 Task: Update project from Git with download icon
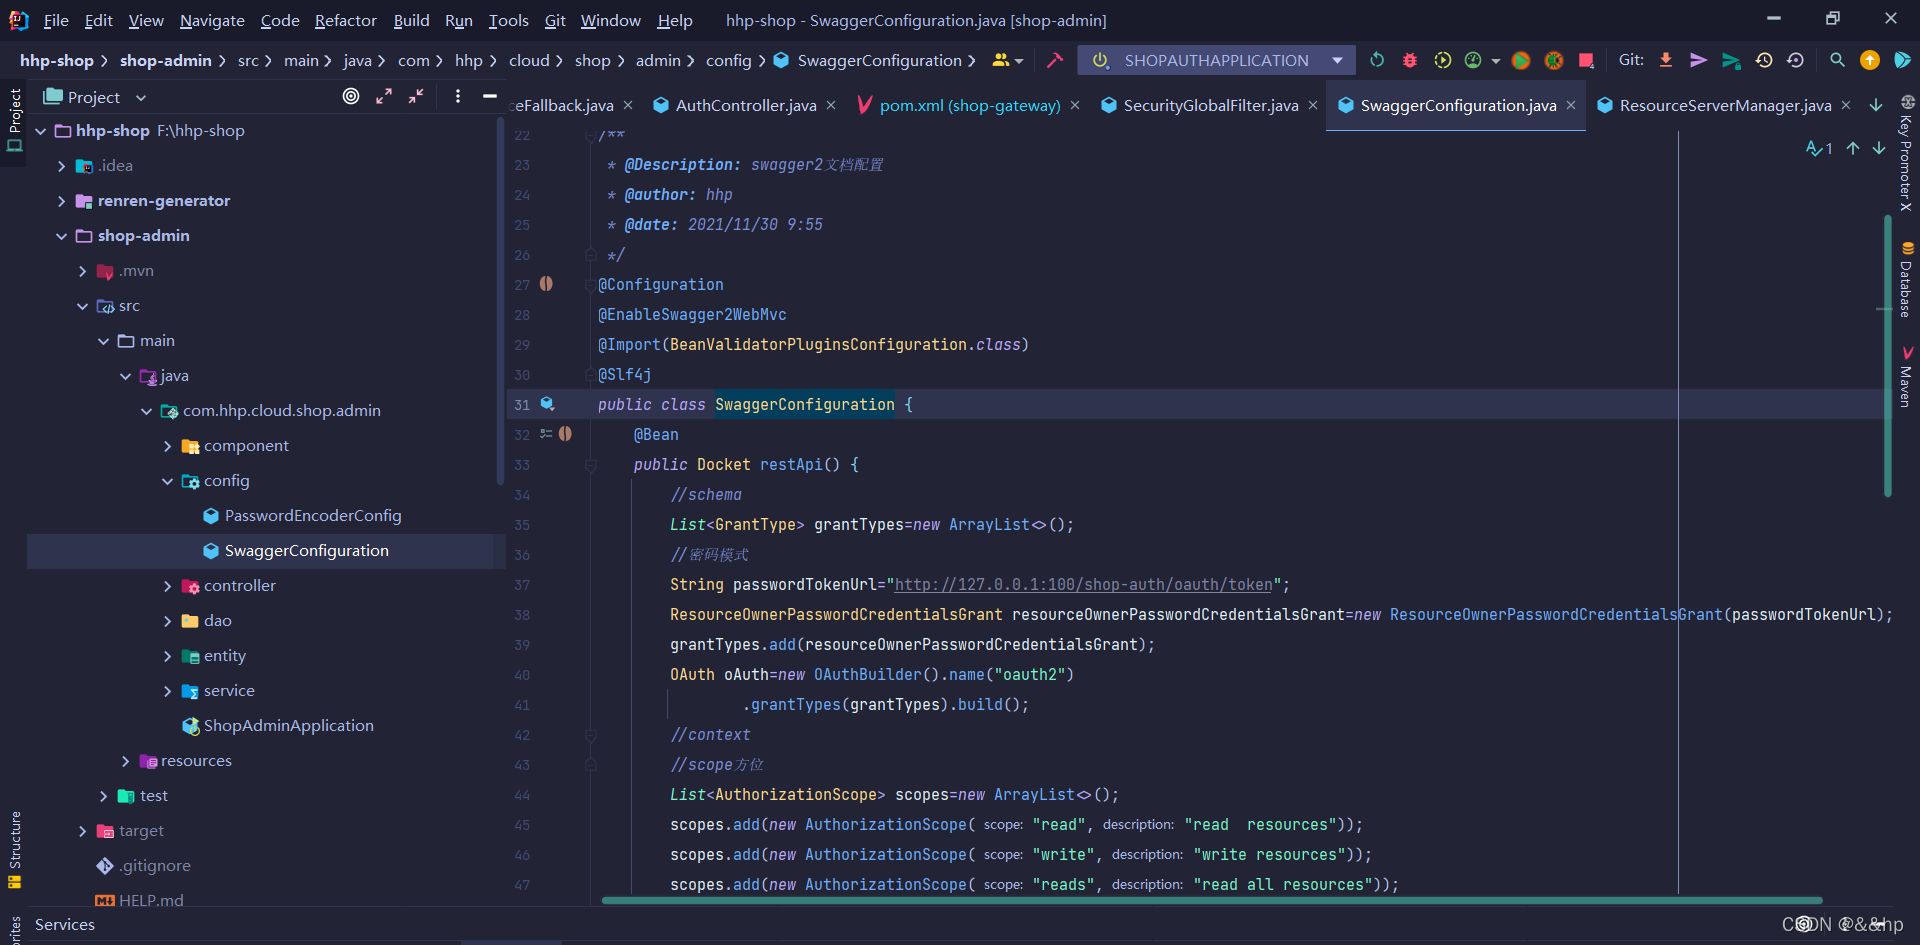click(1666, 60)
